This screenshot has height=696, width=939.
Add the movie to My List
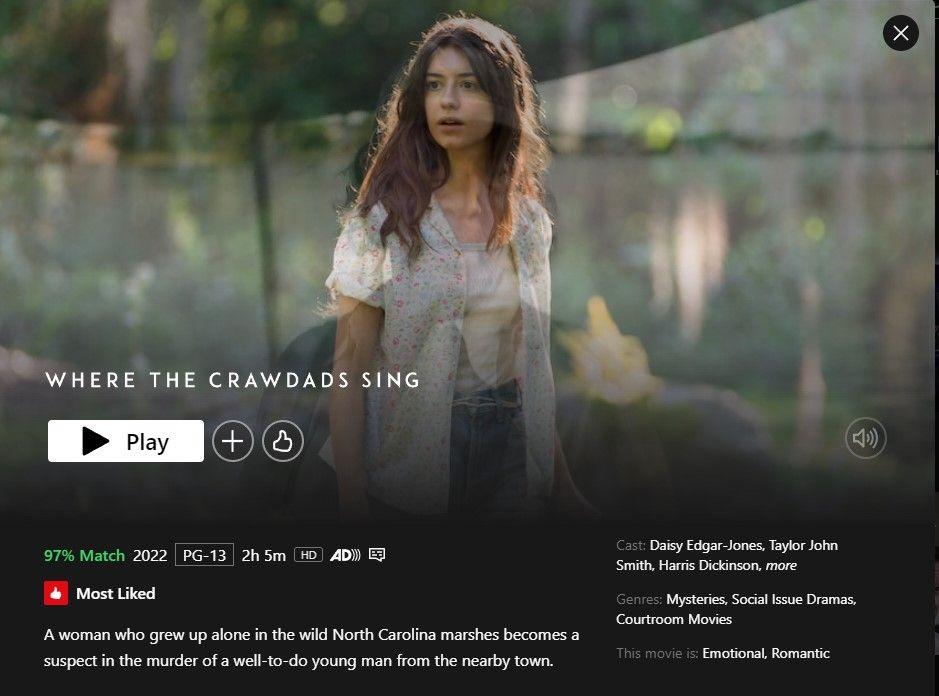coord(232,441)
